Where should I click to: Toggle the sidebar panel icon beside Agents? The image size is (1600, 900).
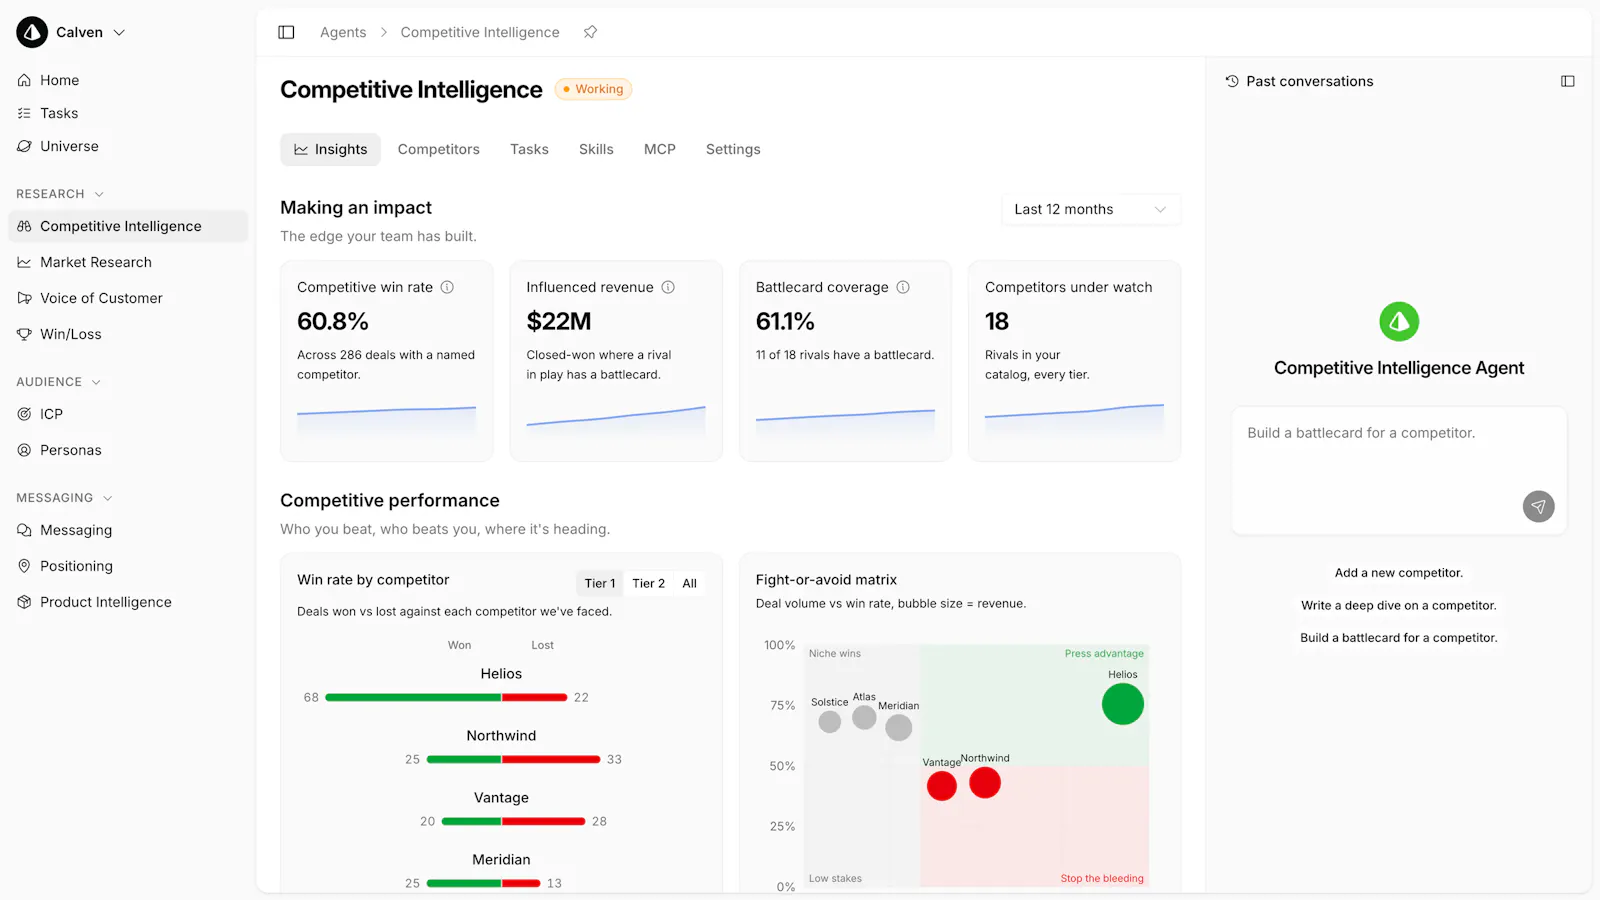286,32
